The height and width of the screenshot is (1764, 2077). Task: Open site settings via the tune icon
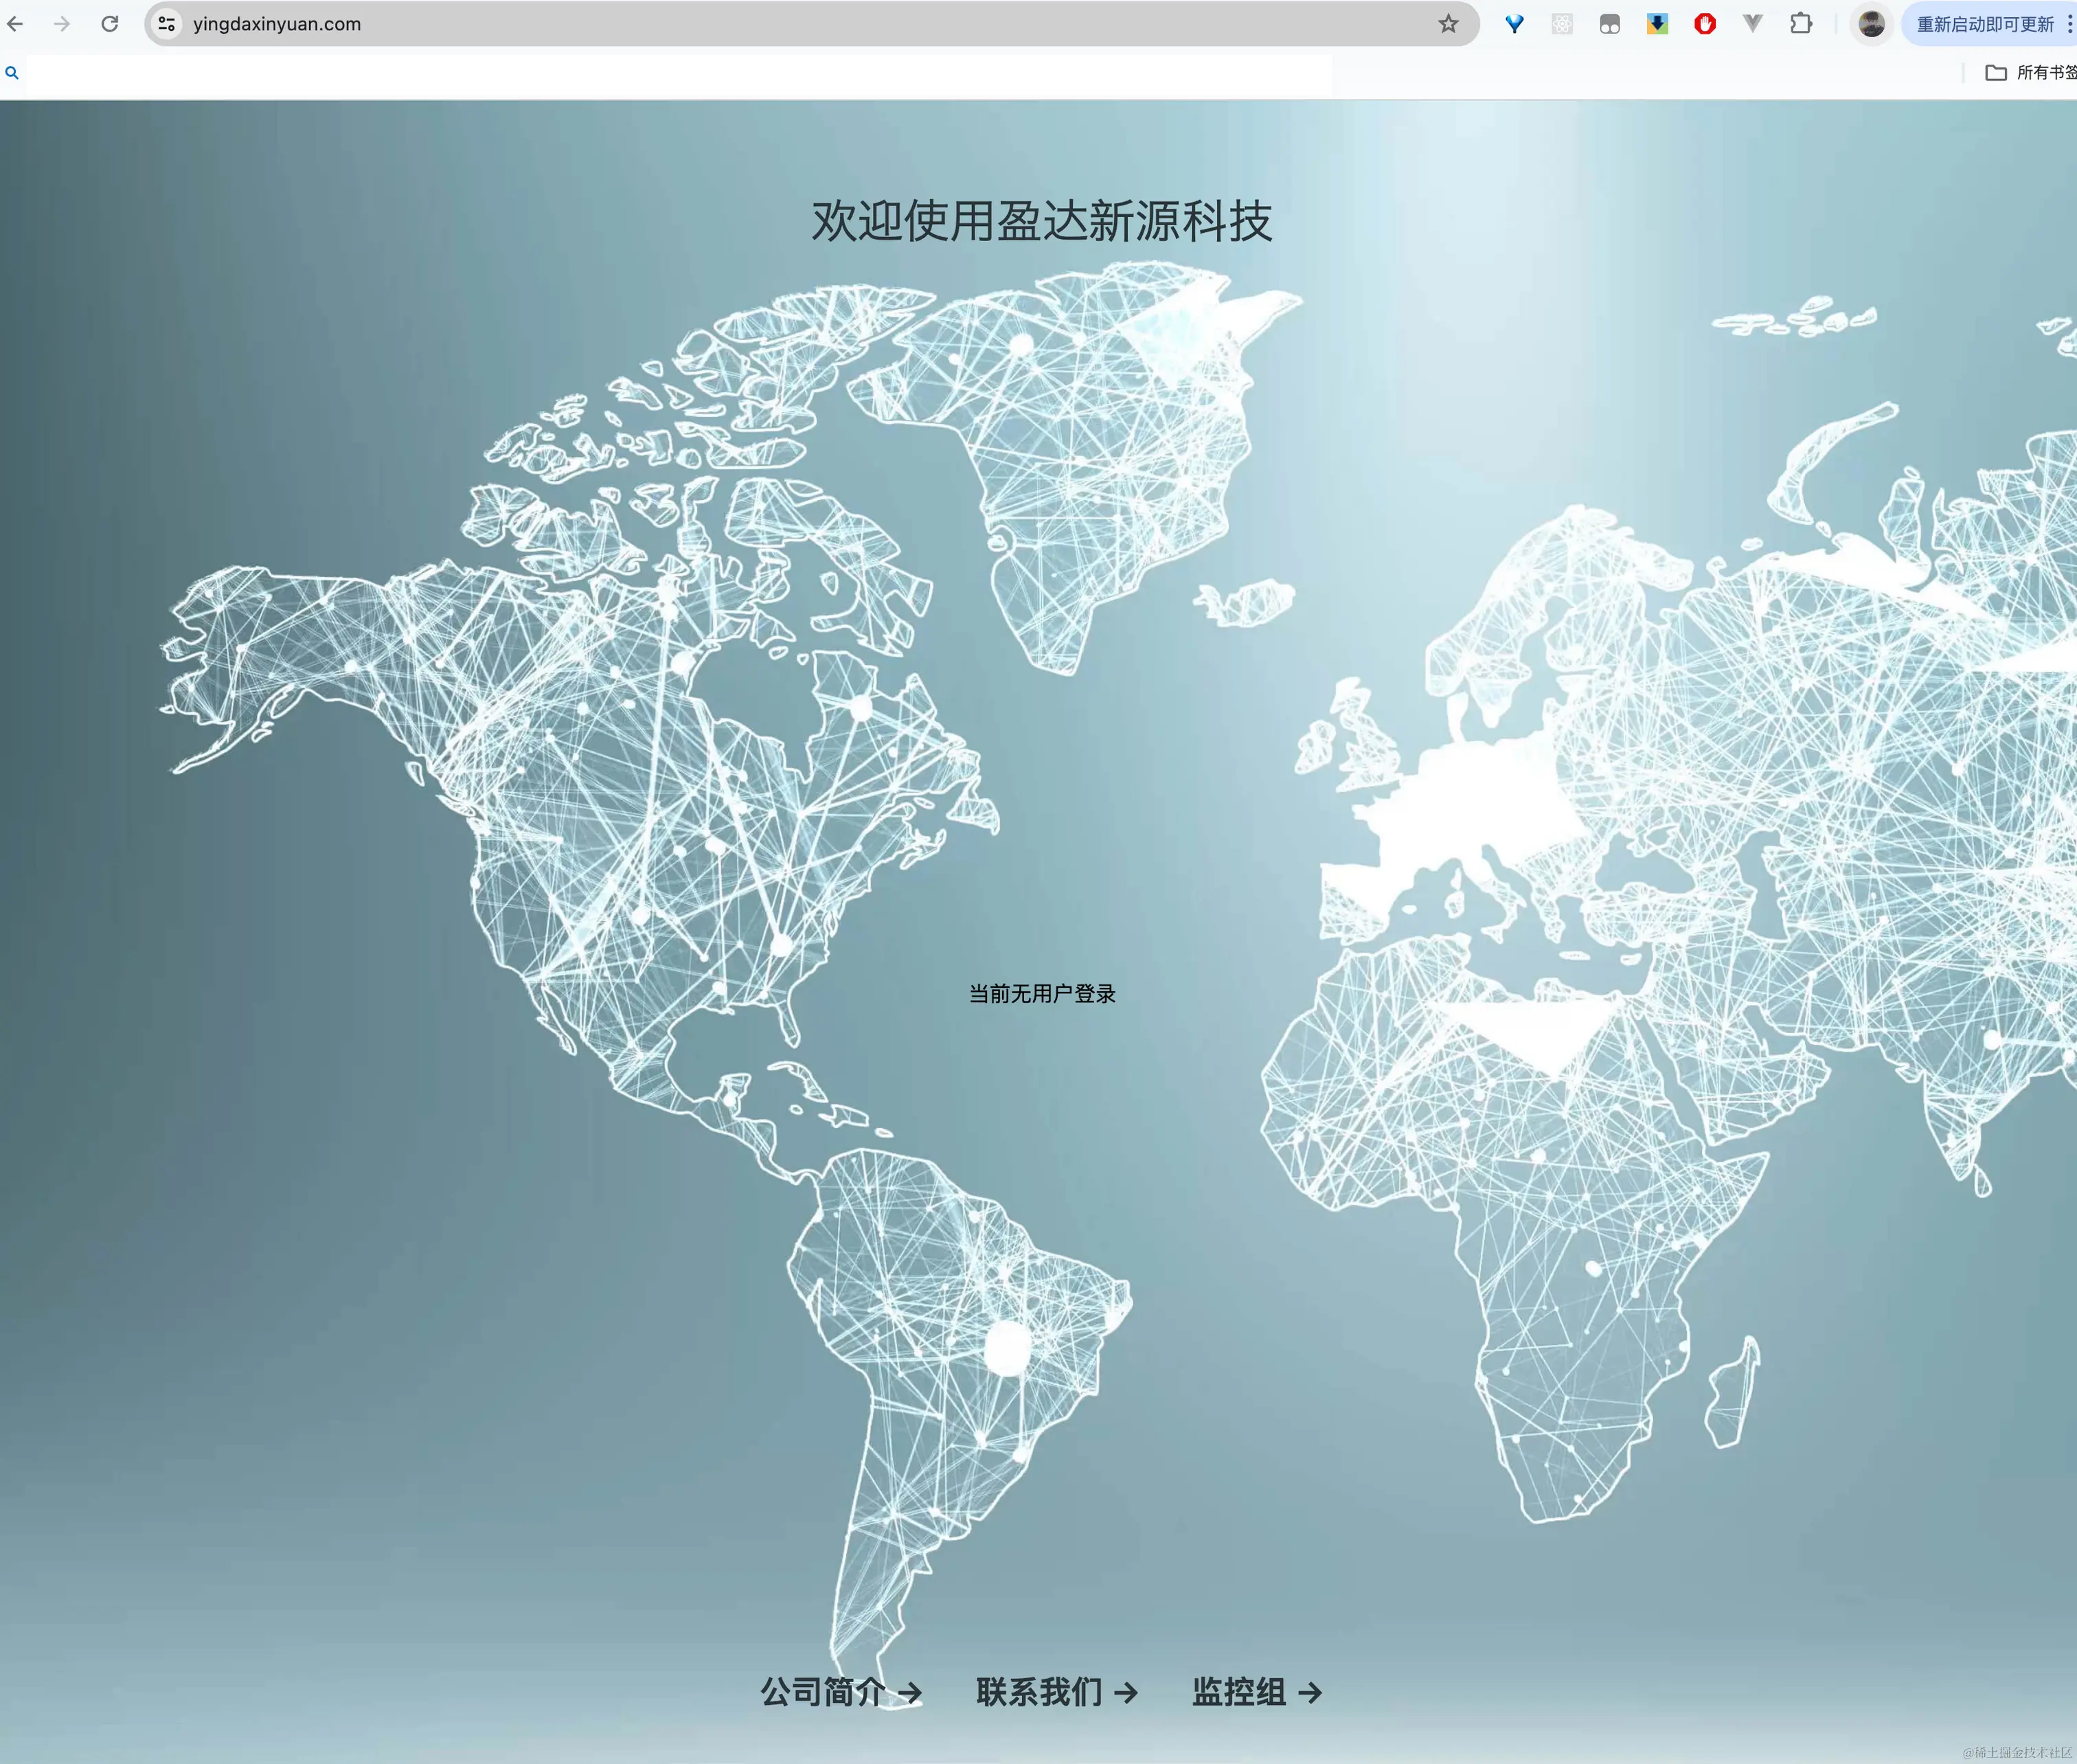[x=166, y=23]
